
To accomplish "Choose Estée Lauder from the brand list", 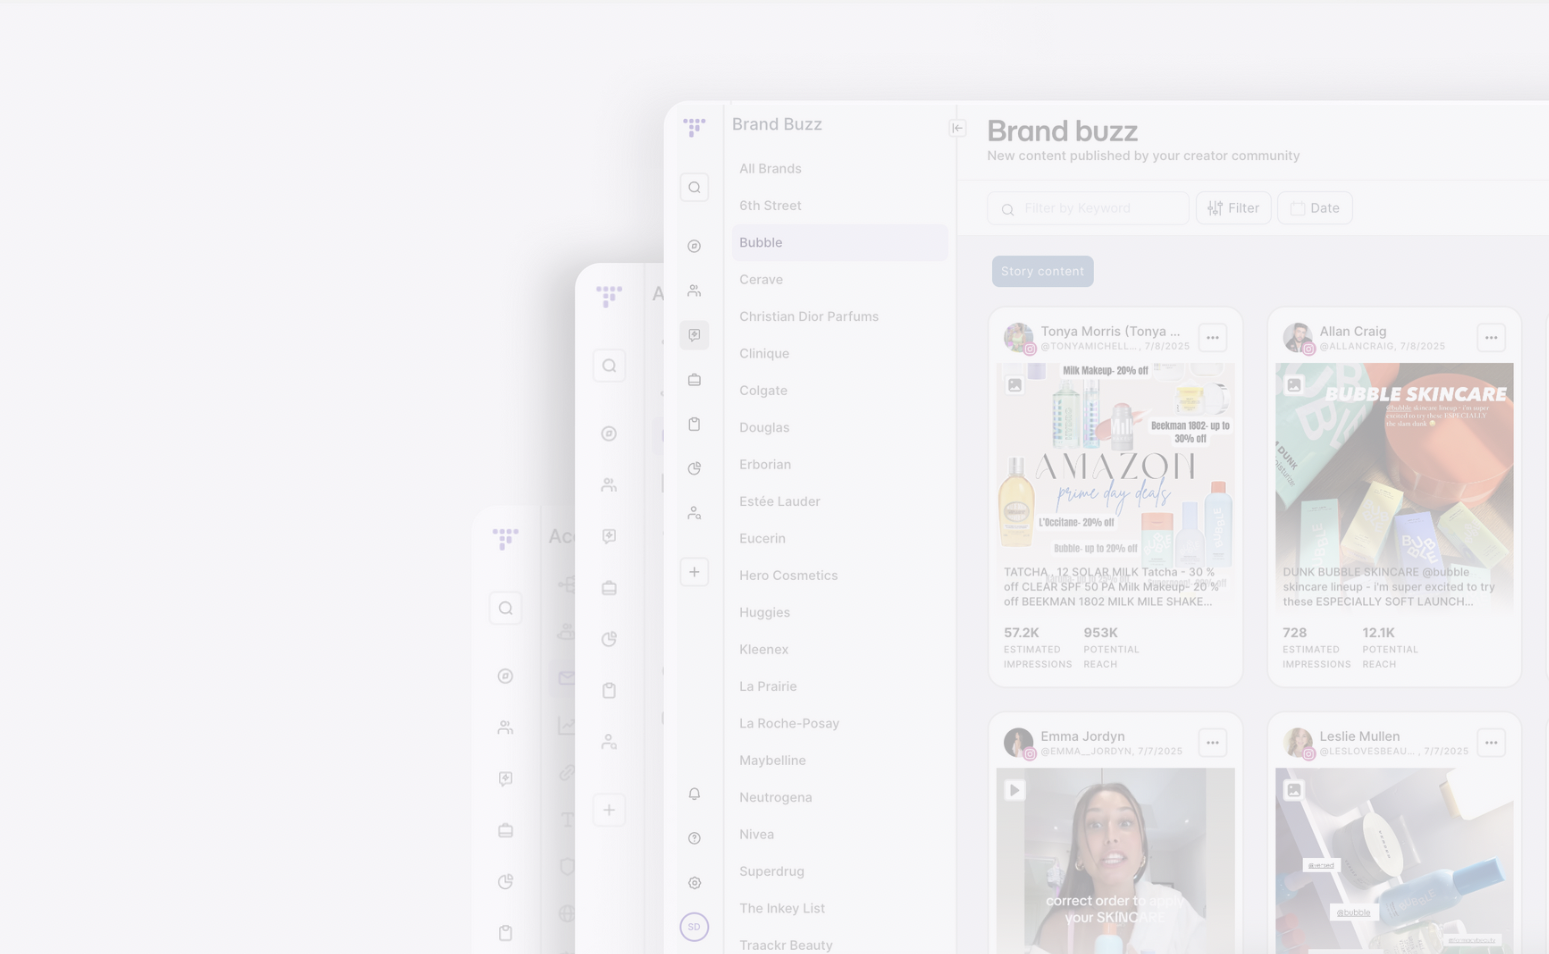I will [779, 502].
